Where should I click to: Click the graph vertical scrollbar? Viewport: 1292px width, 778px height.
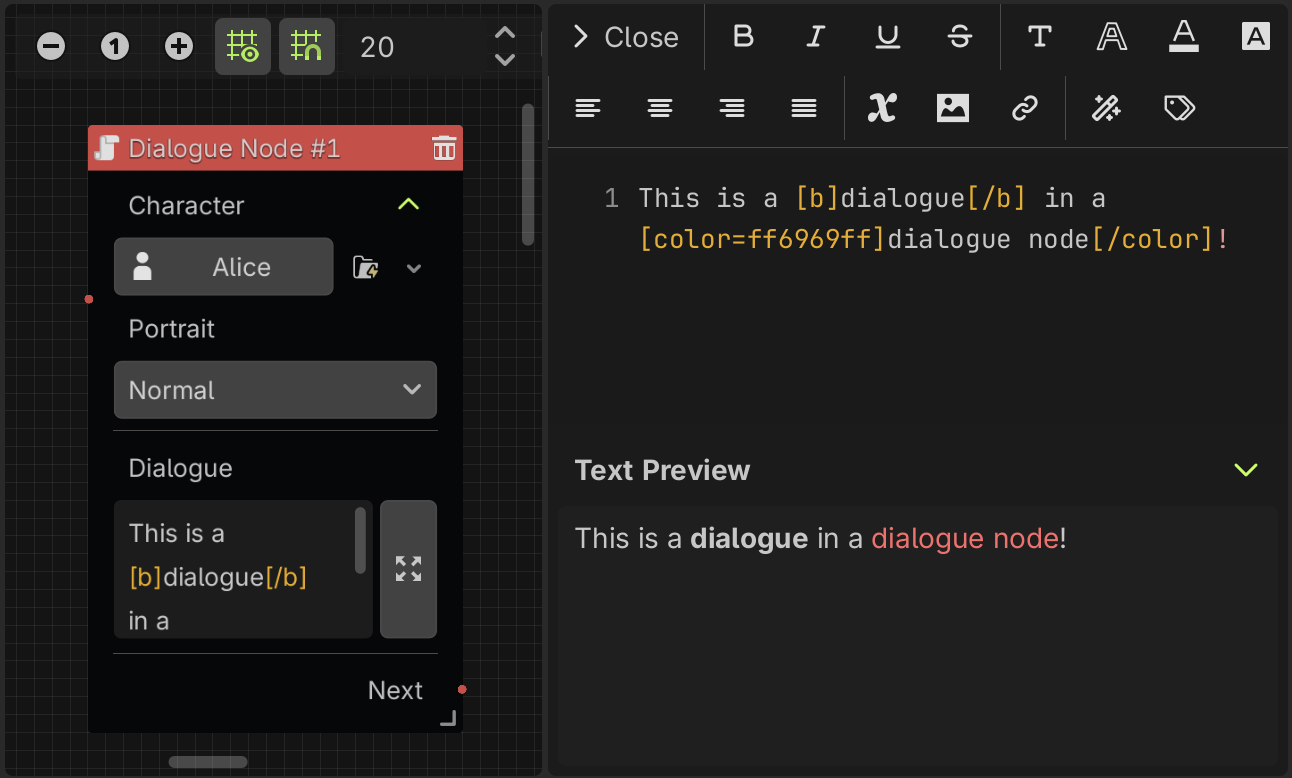click(528, 175)
